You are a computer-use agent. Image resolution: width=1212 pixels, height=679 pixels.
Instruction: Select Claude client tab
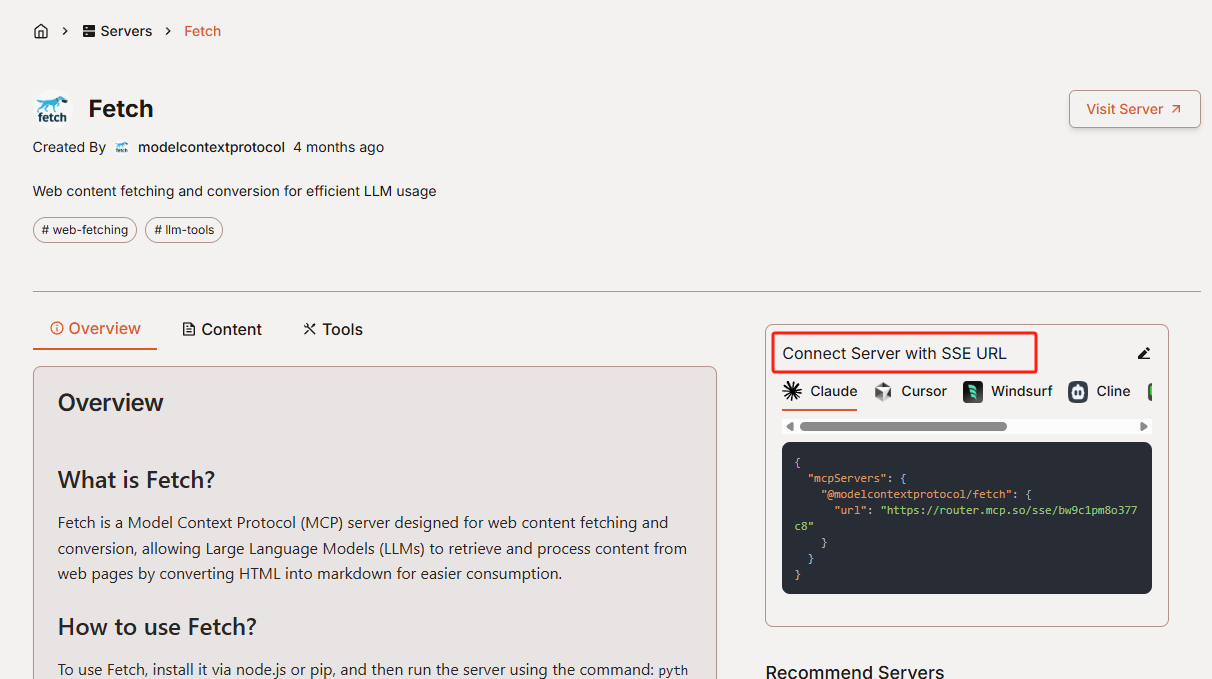point(820,391)
